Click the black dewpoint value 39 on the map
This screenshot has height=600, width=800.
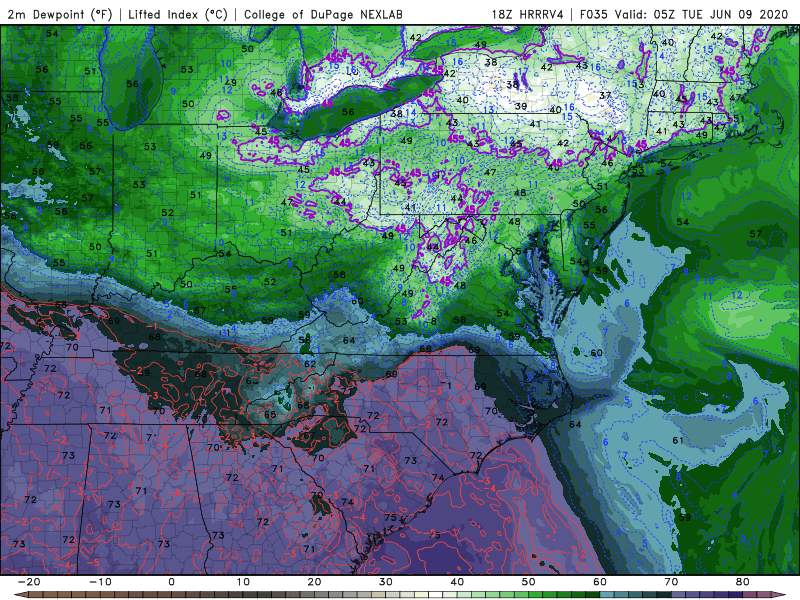[521, 106]
